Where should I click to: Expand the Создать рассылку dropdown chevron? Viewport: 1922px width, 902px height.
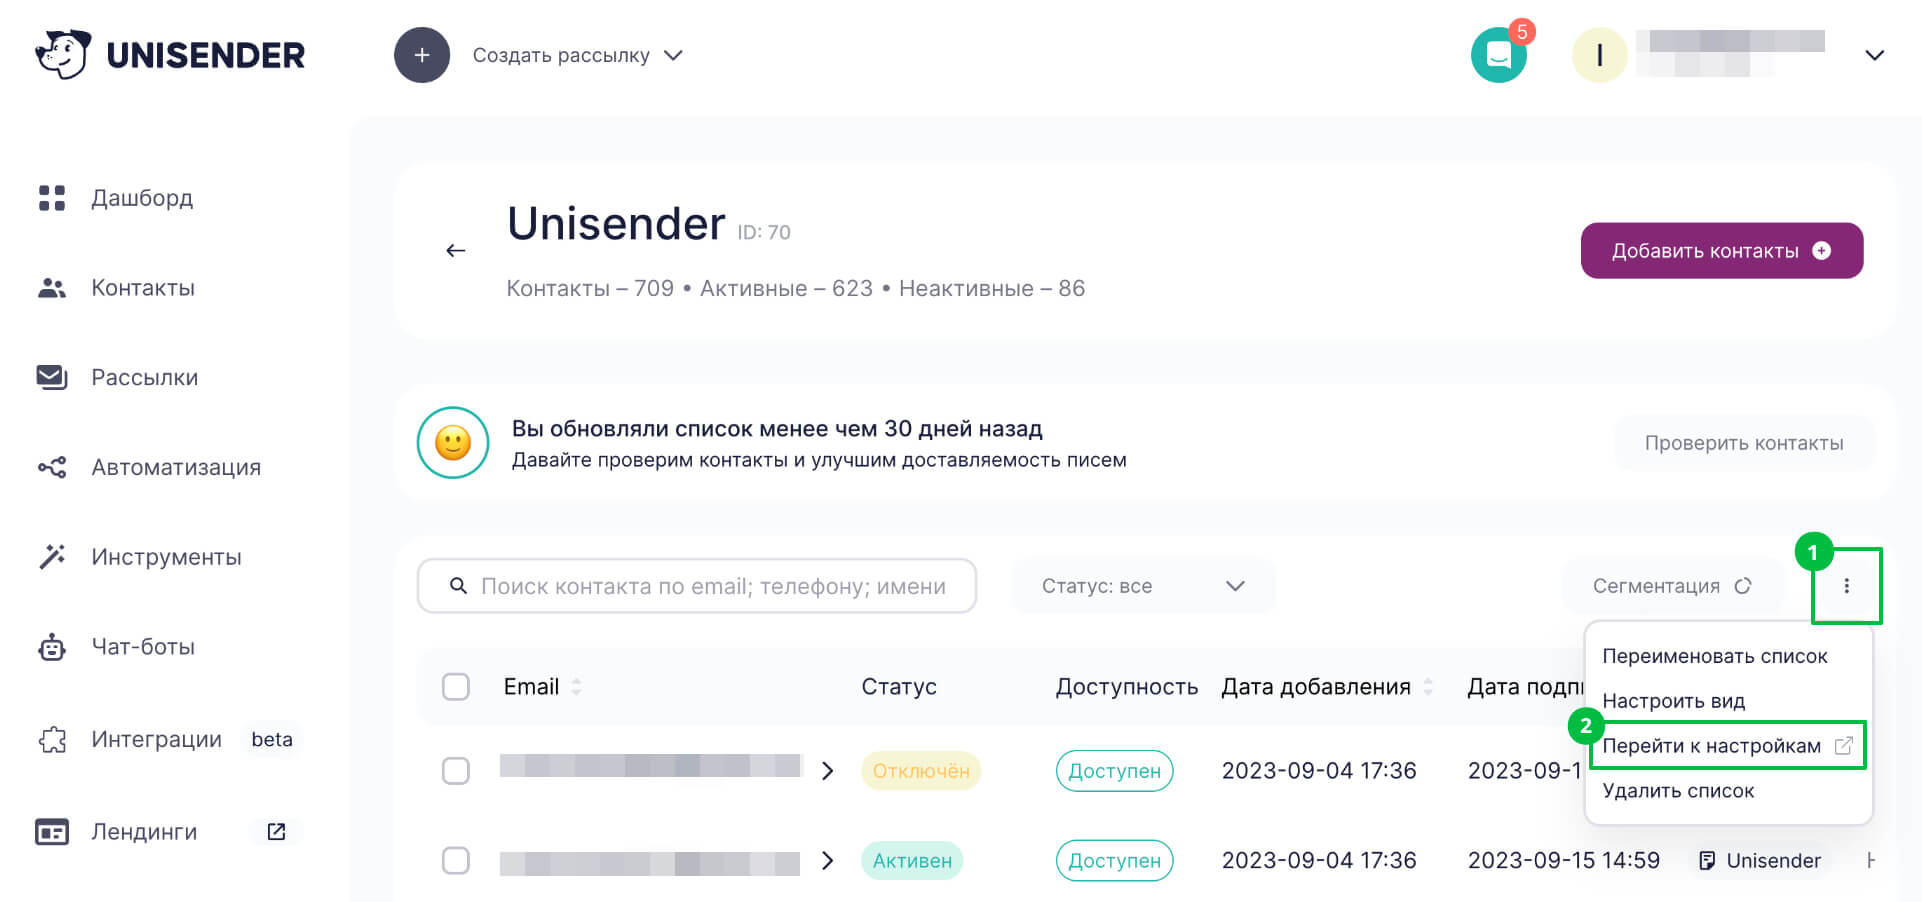pos(674,55)
